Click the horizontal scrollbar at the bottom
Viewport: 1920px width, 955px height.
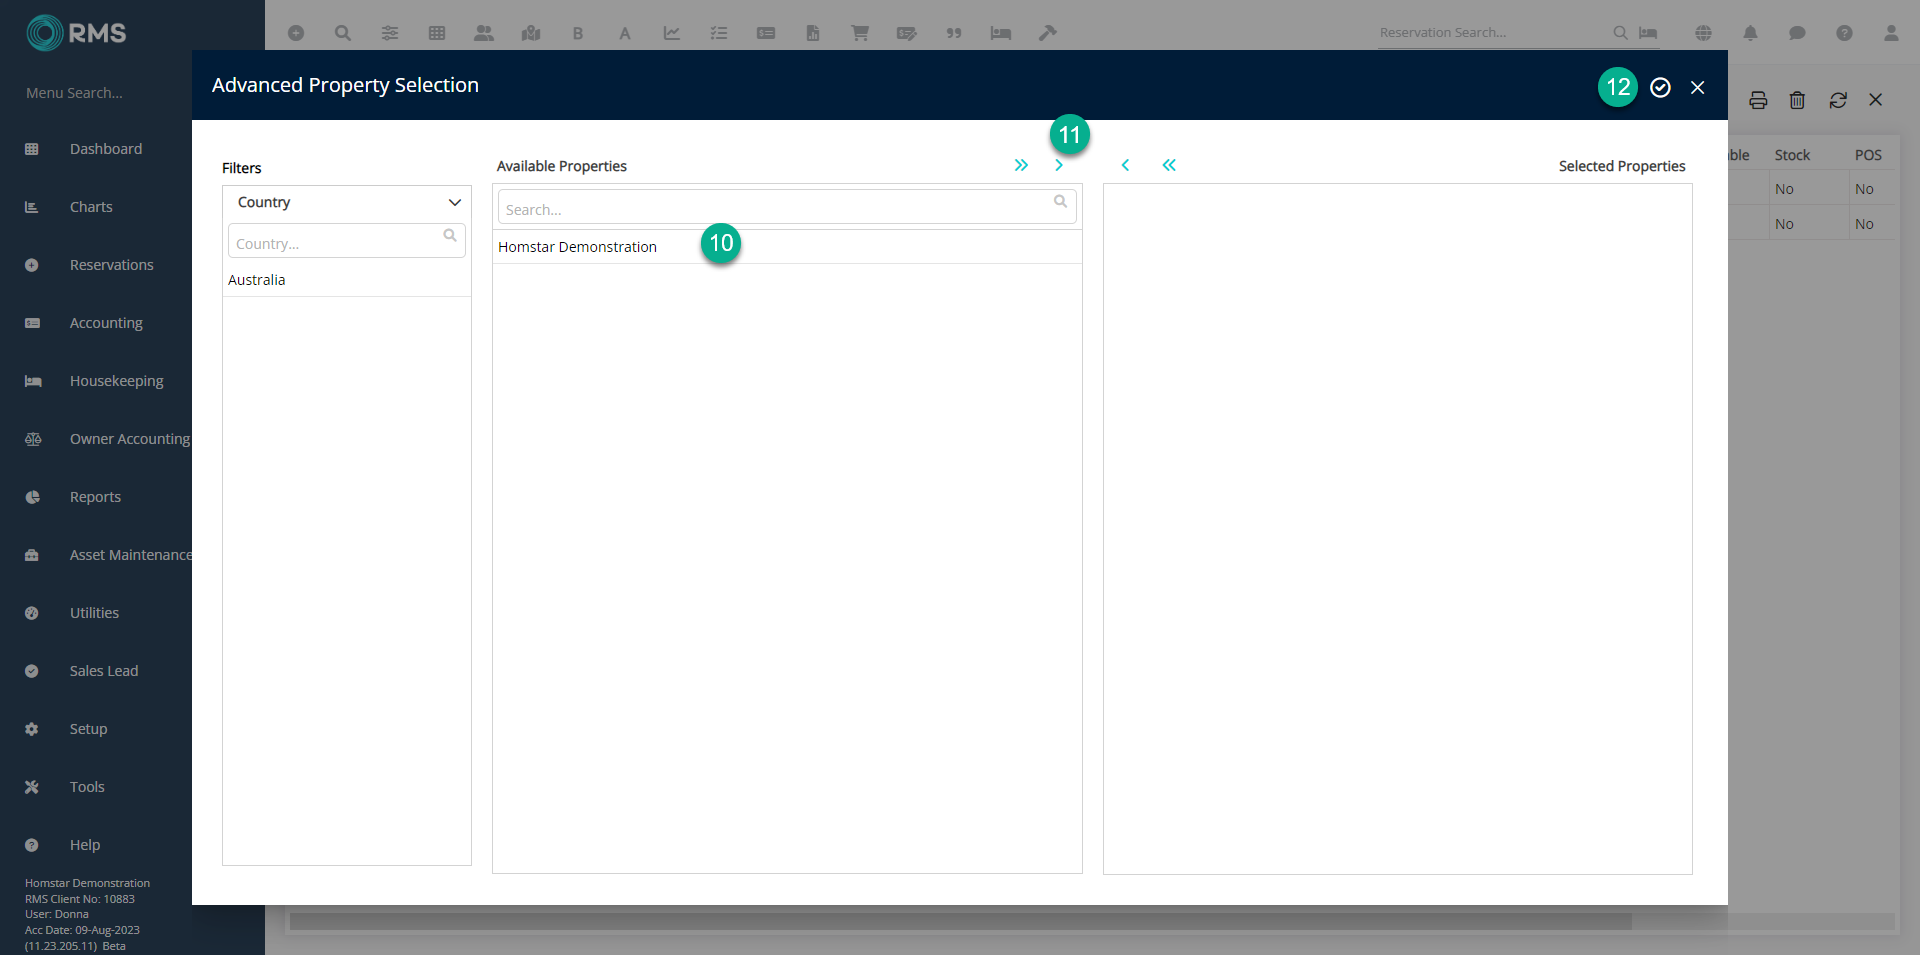(x=960, y=921)
